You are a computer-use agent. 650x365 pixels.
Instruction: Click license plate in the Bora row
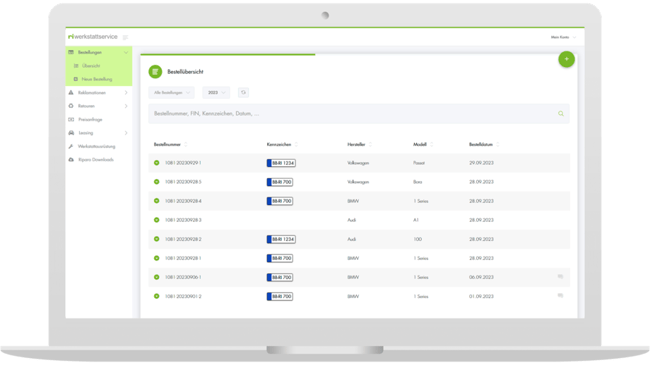[280, 182]
